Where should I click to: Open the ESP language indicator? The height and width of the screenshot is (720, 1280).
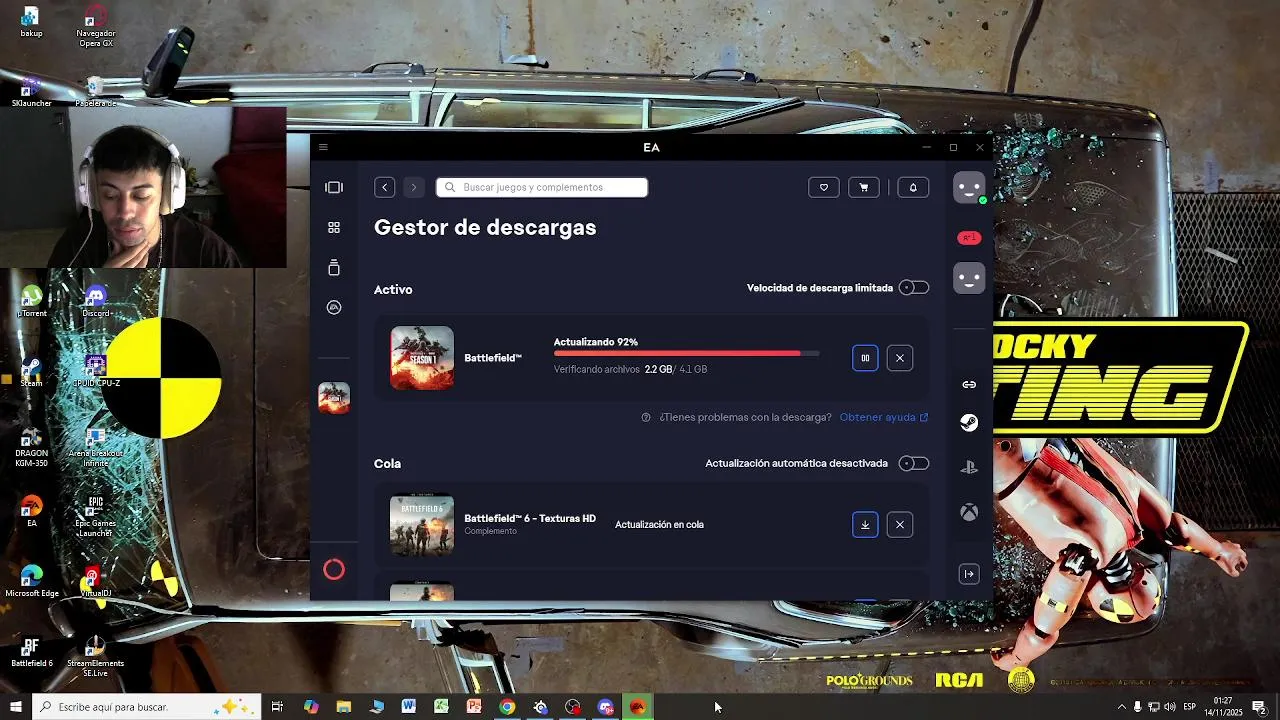click(x=1190, y=707)
